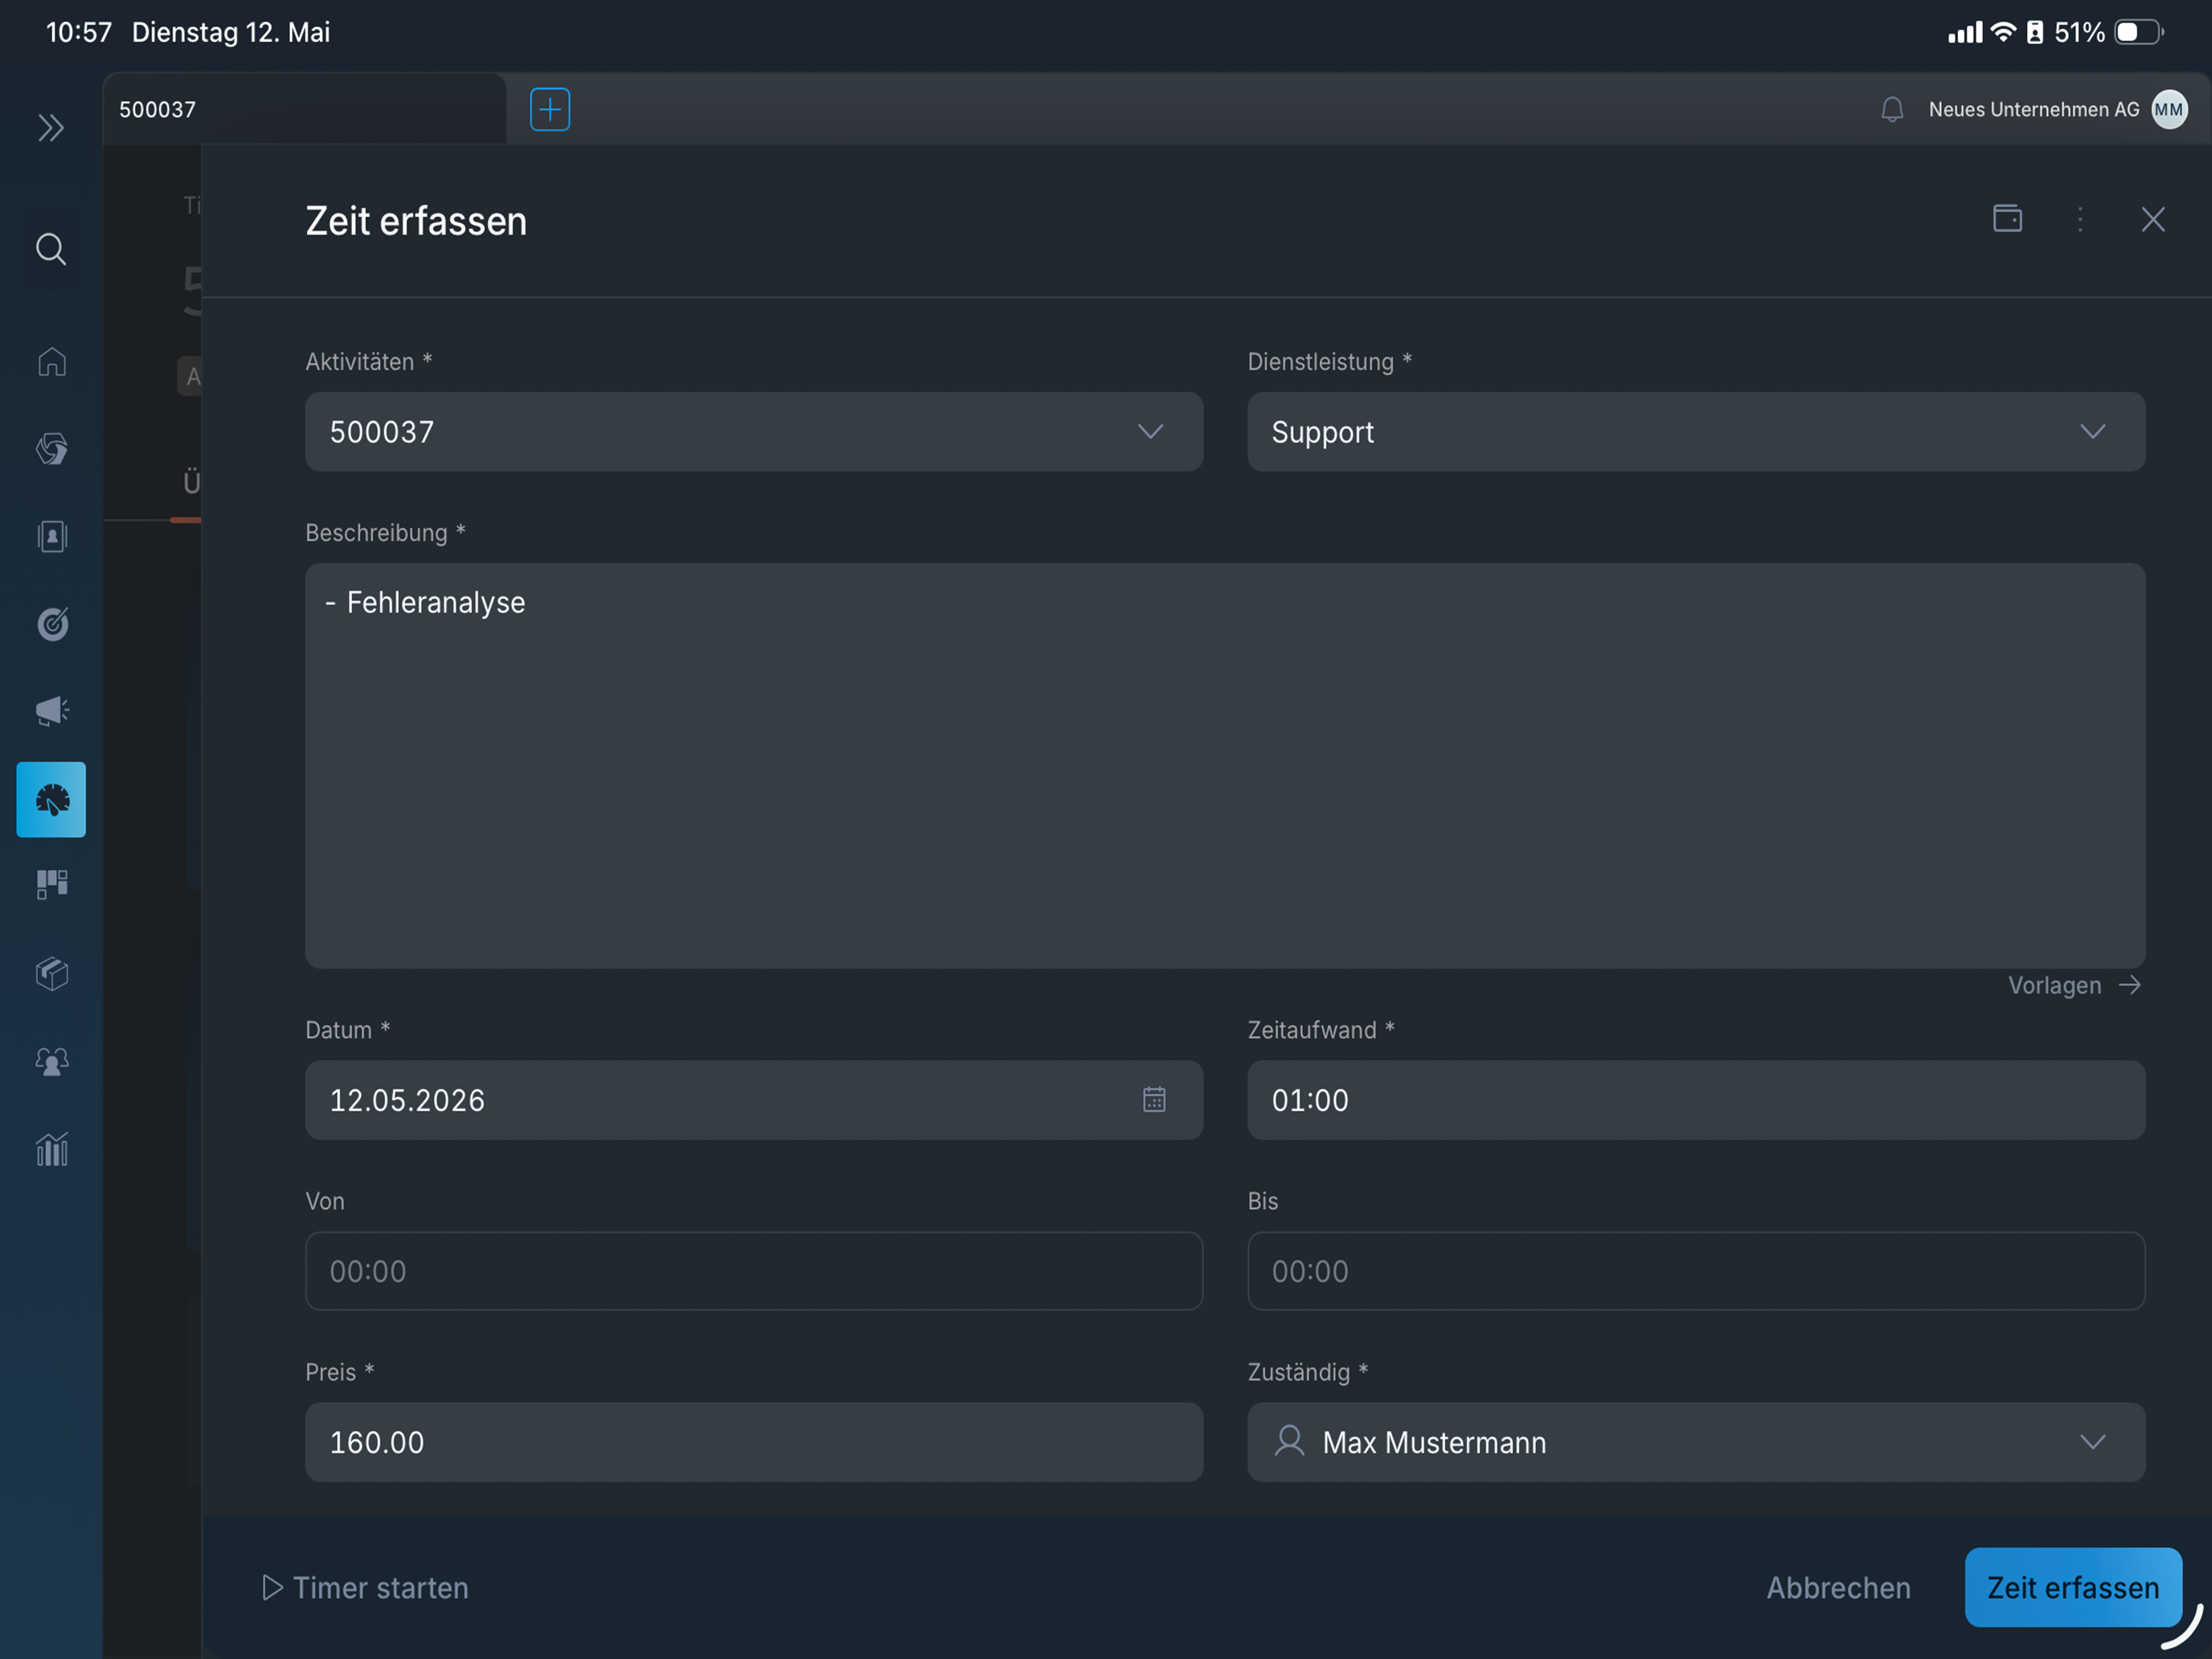Expand the sidebar with double chevron
This screenshot has width=2212, height=1659.
coord(51,128)
